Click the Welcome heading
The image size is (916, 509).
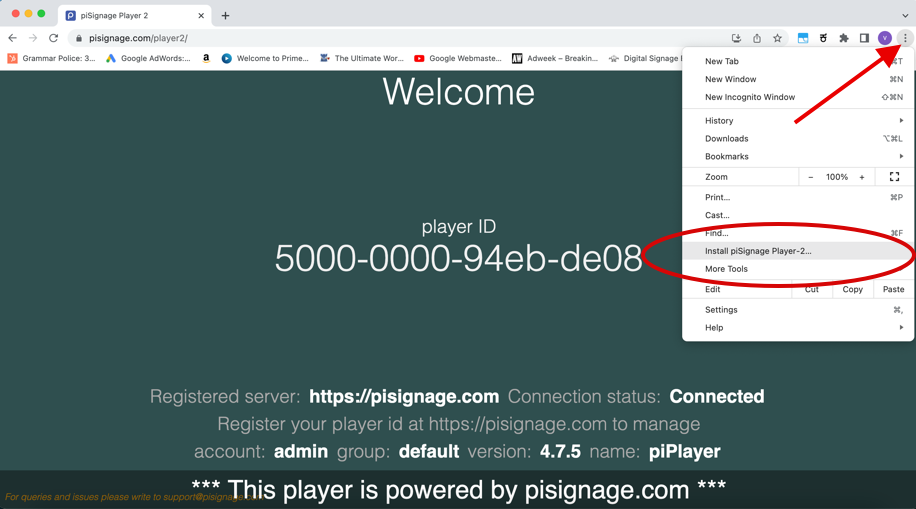coord(459,92)
